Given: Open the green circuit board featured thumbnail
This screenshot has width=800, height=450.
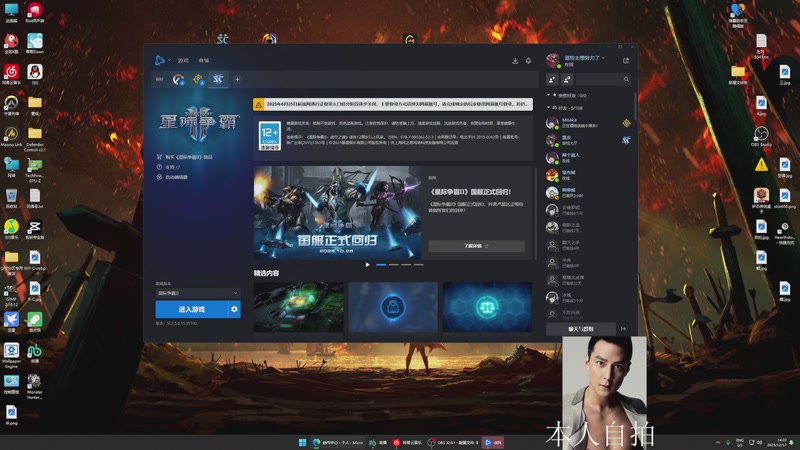Looking at the screenshot, I should (x=298, y=307).
